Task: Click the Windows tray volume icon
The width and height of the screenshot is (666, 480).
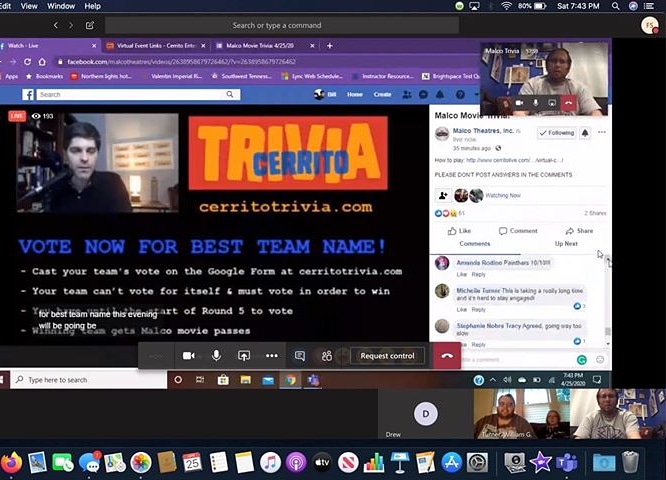Action: 507,380
